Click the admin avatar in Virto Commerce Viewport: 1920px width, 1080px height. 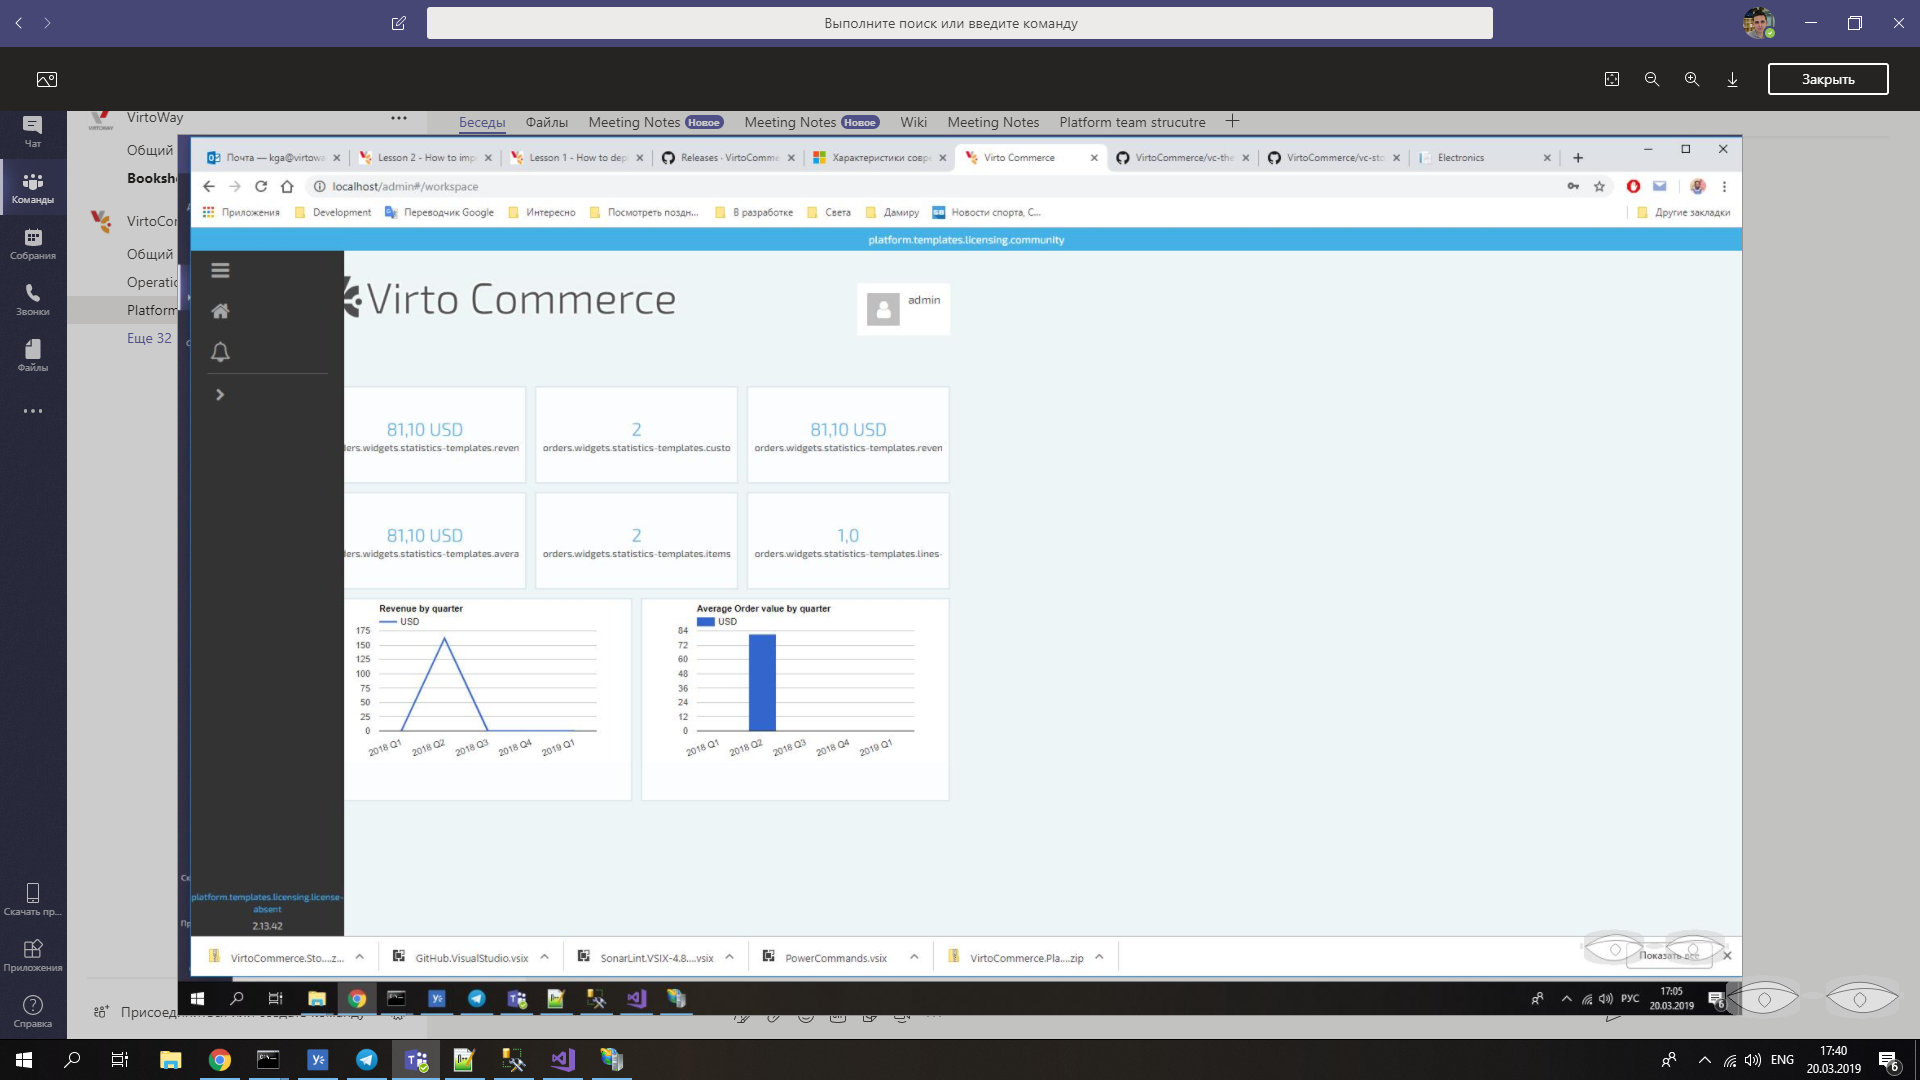pyautogui.click(x=882, y=309)
